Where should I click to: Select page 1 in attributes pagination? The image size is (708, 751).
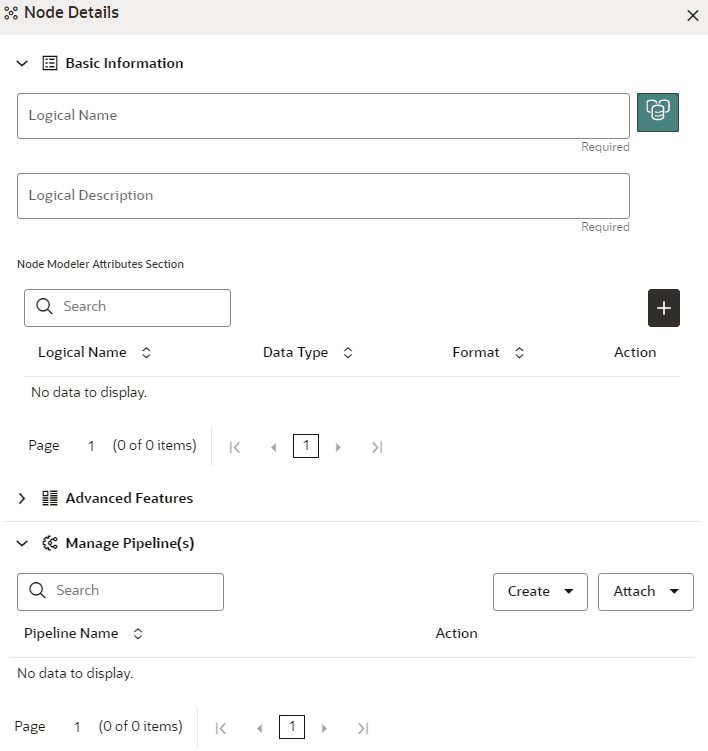click(x=306, y=446)
